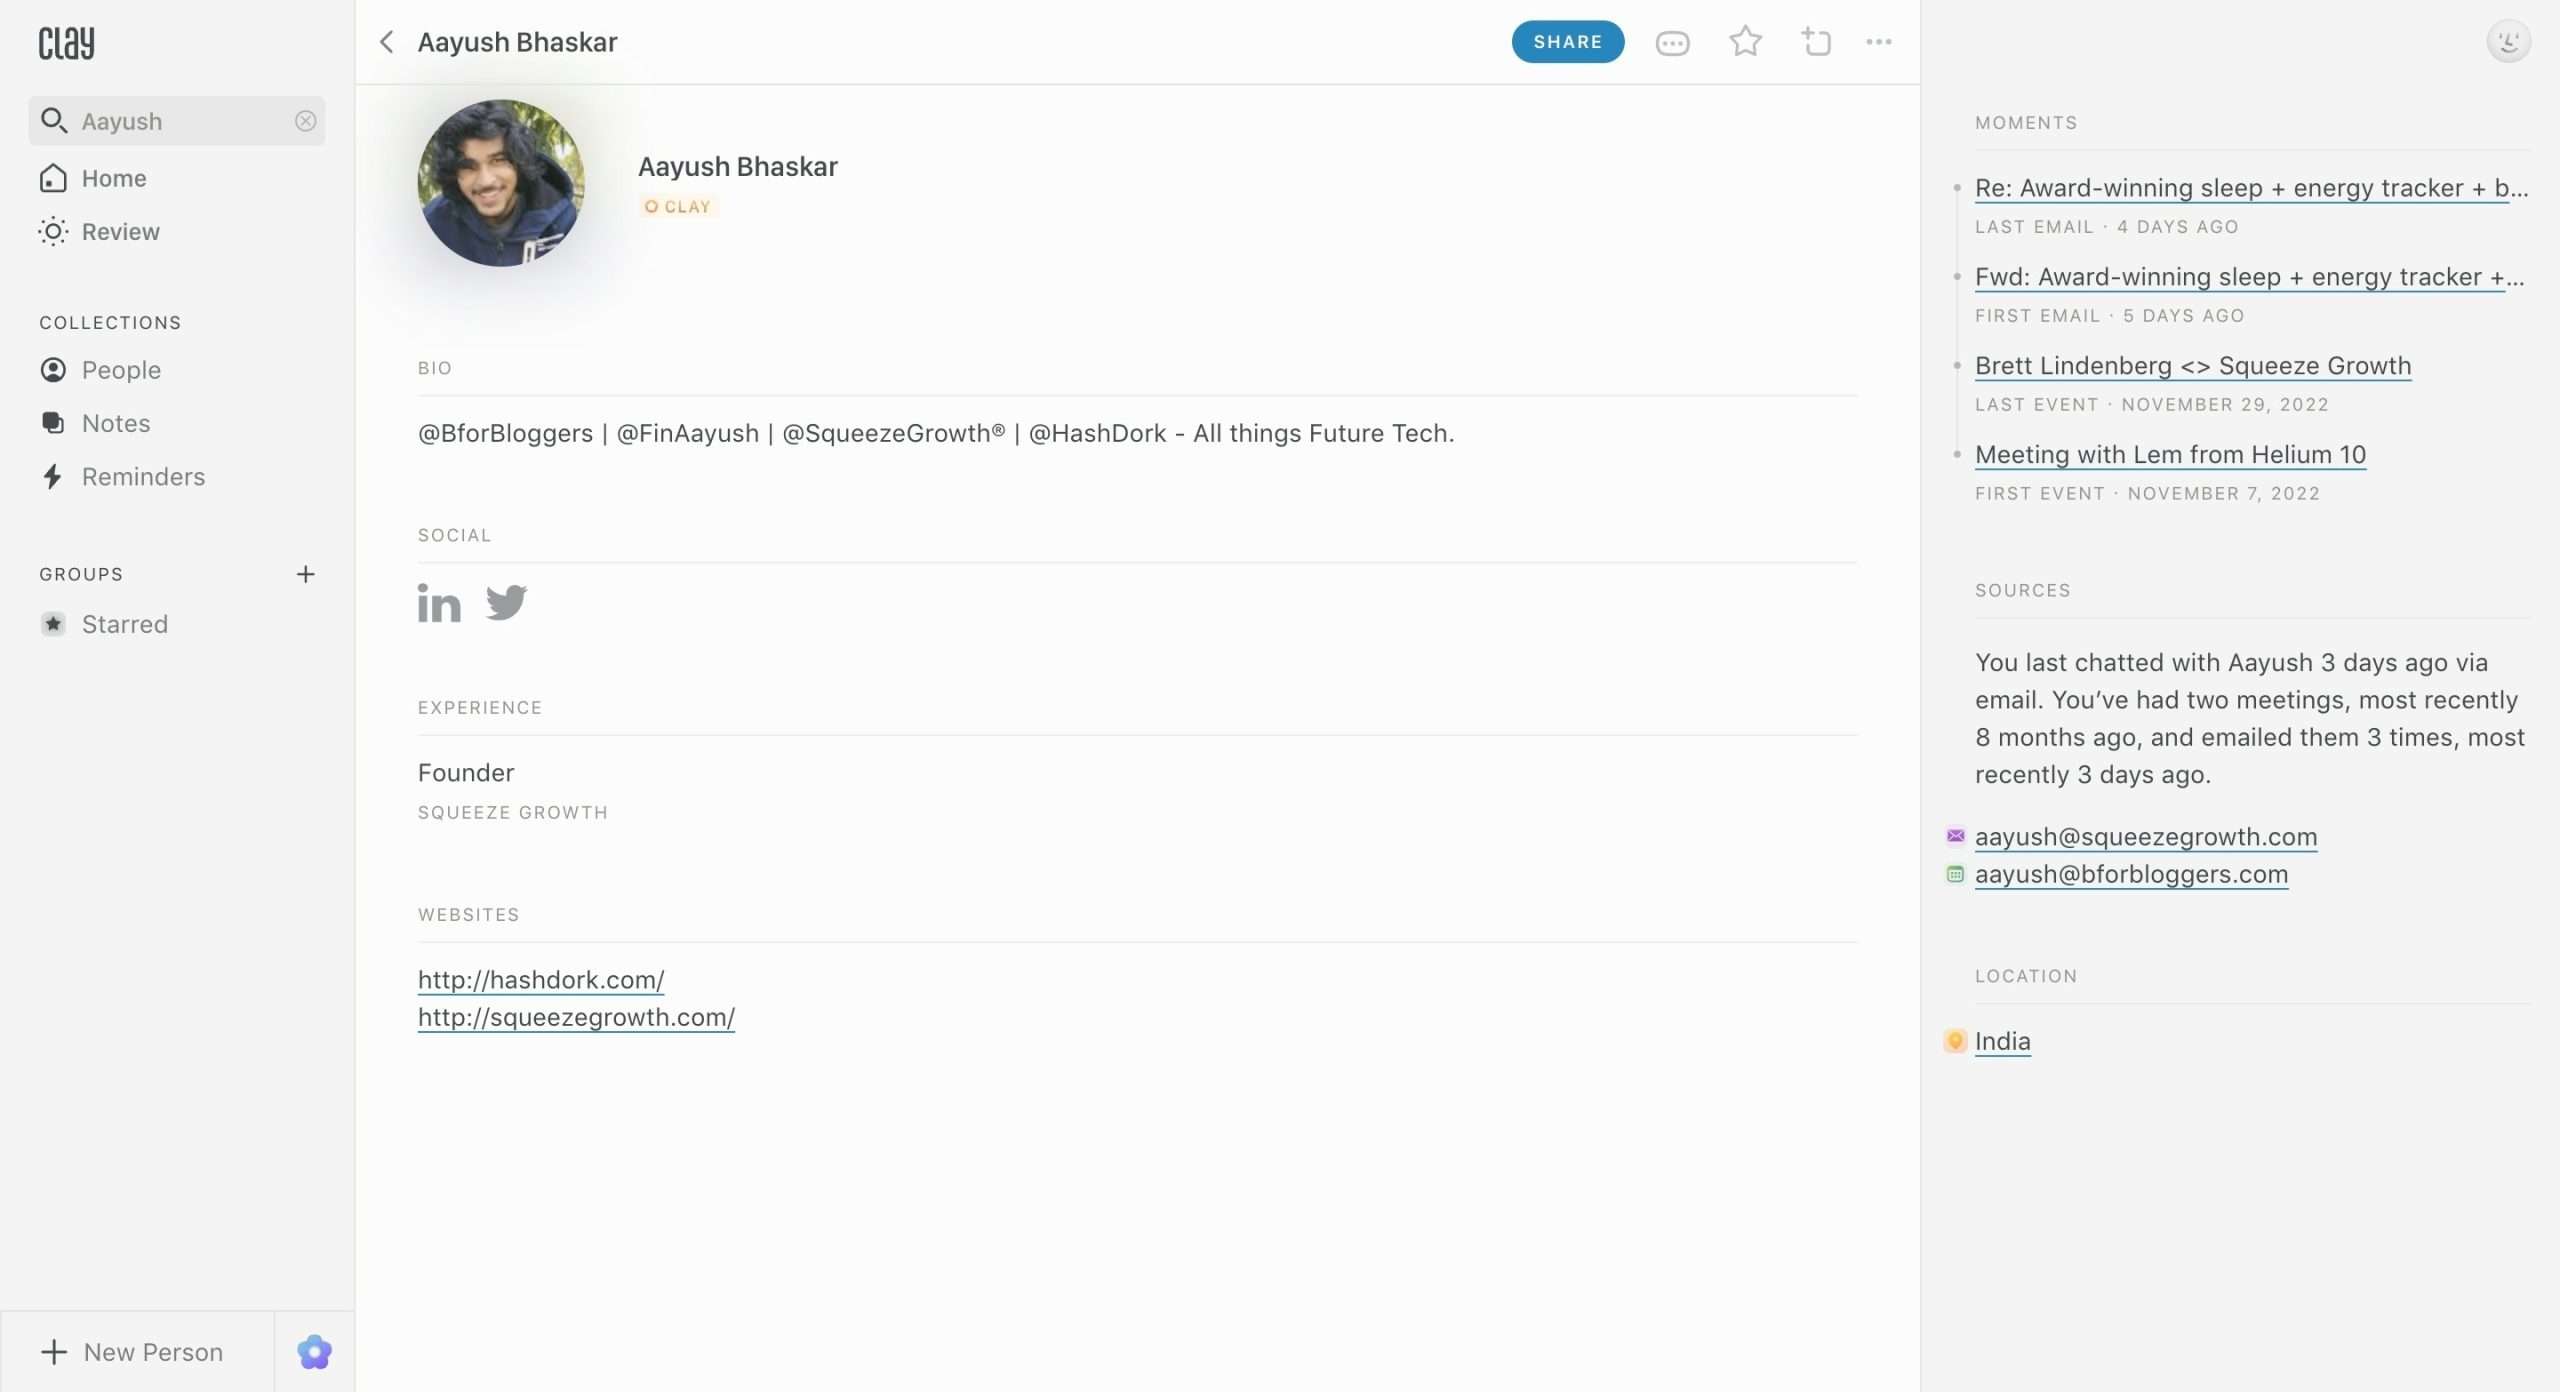Image resolution: width=2560 pixels, height=1392 pixels.
Task: Click the bio text mentioning @BforBloggers
Action: [x=936, y=433]
